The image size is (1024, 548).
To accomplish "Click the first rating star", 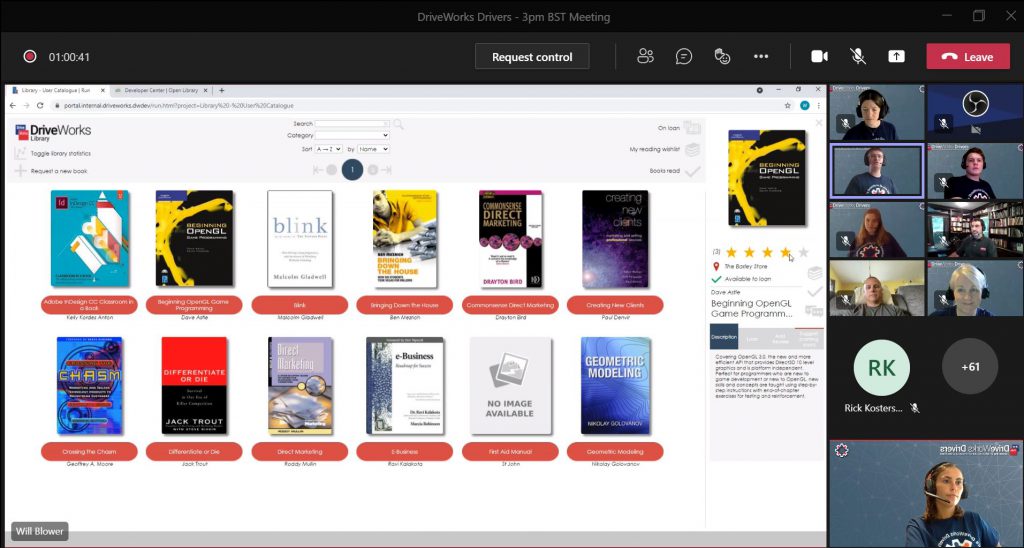I will coord(731,252).
